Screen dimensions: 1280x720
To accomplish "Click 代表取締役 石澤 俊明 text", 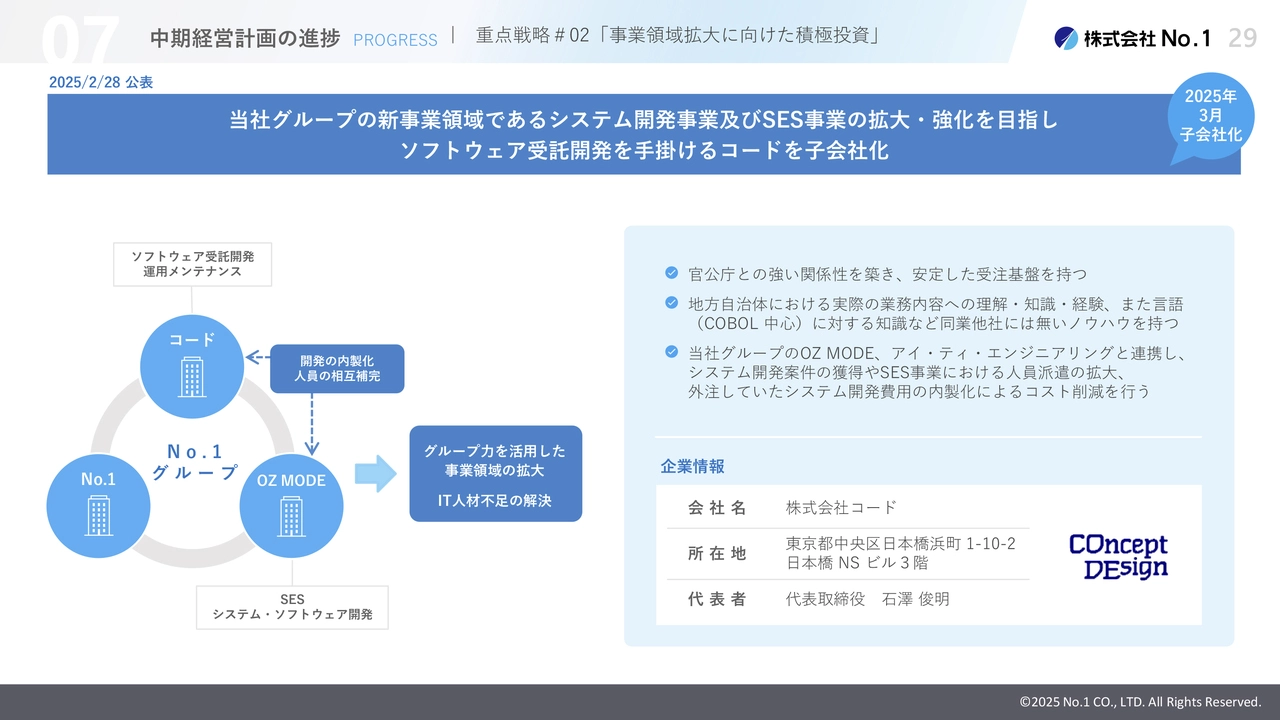I will (x=868, y=599).
